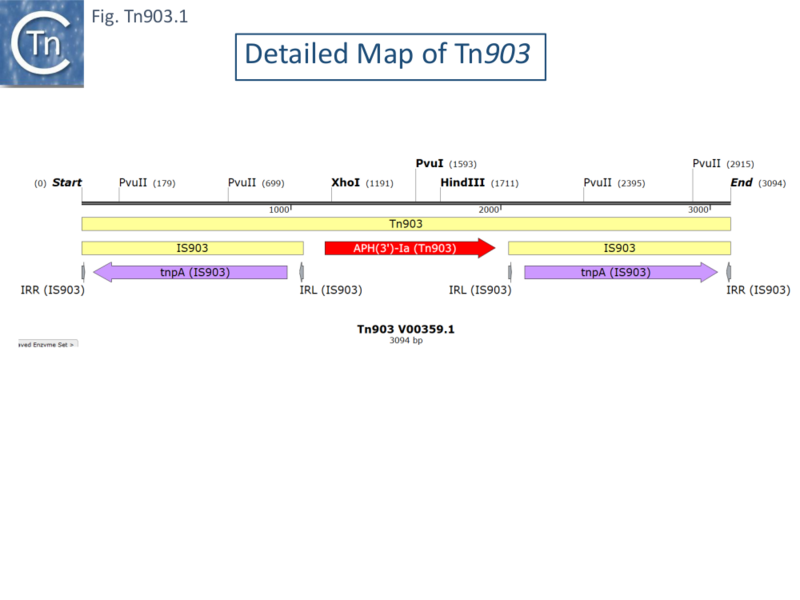Click the IRR (IS903) repeat marker on far left
The height and width of the screenshot is (600, 800).
(81, 272)
